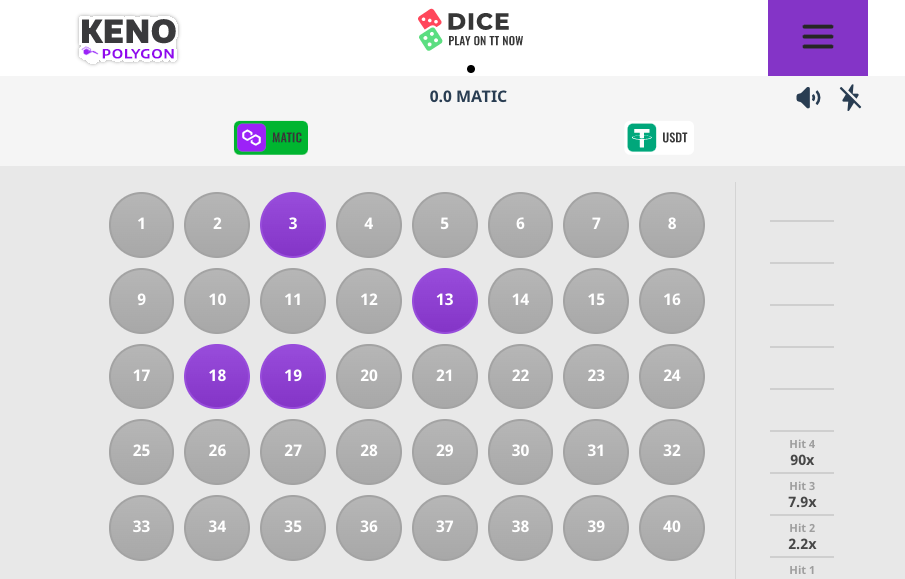This screenshot has height=579, width=905.
Task: Open the hamburger menu
Action: [x=817, y=38]
